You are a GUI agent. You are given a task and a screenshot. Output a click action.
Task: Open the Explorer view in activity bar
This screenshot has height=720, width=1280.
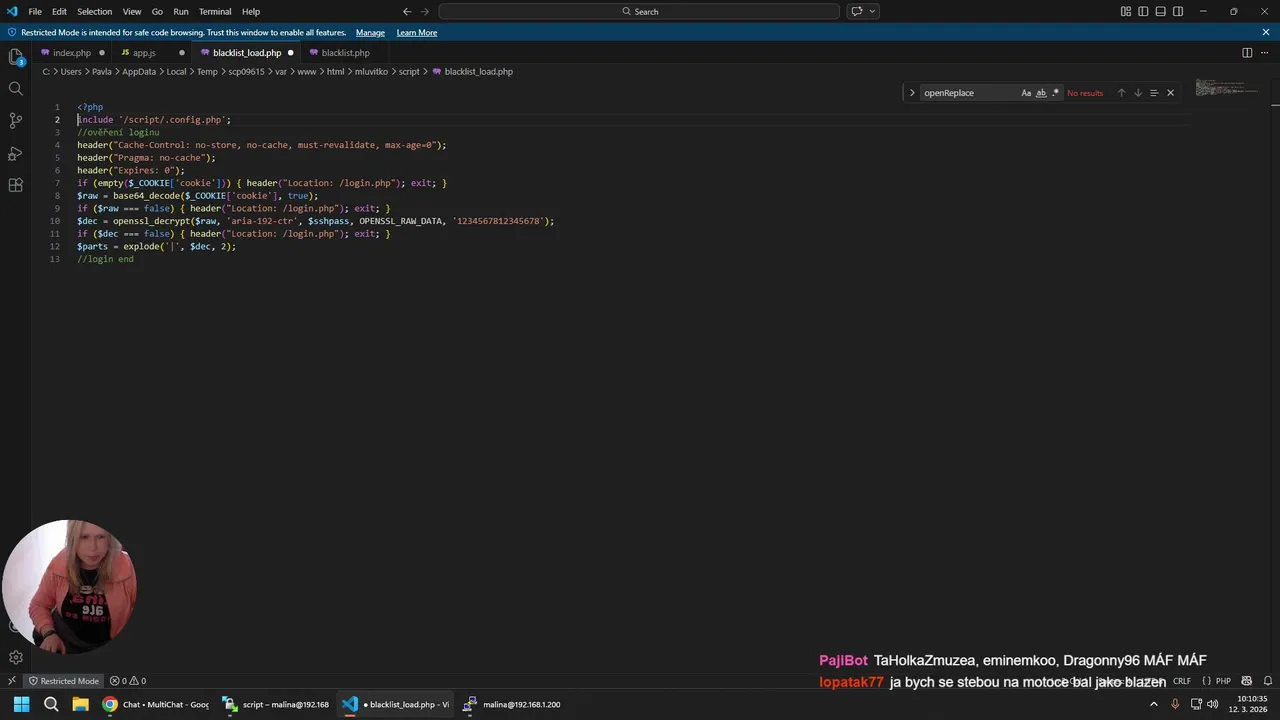coord(15,57)
